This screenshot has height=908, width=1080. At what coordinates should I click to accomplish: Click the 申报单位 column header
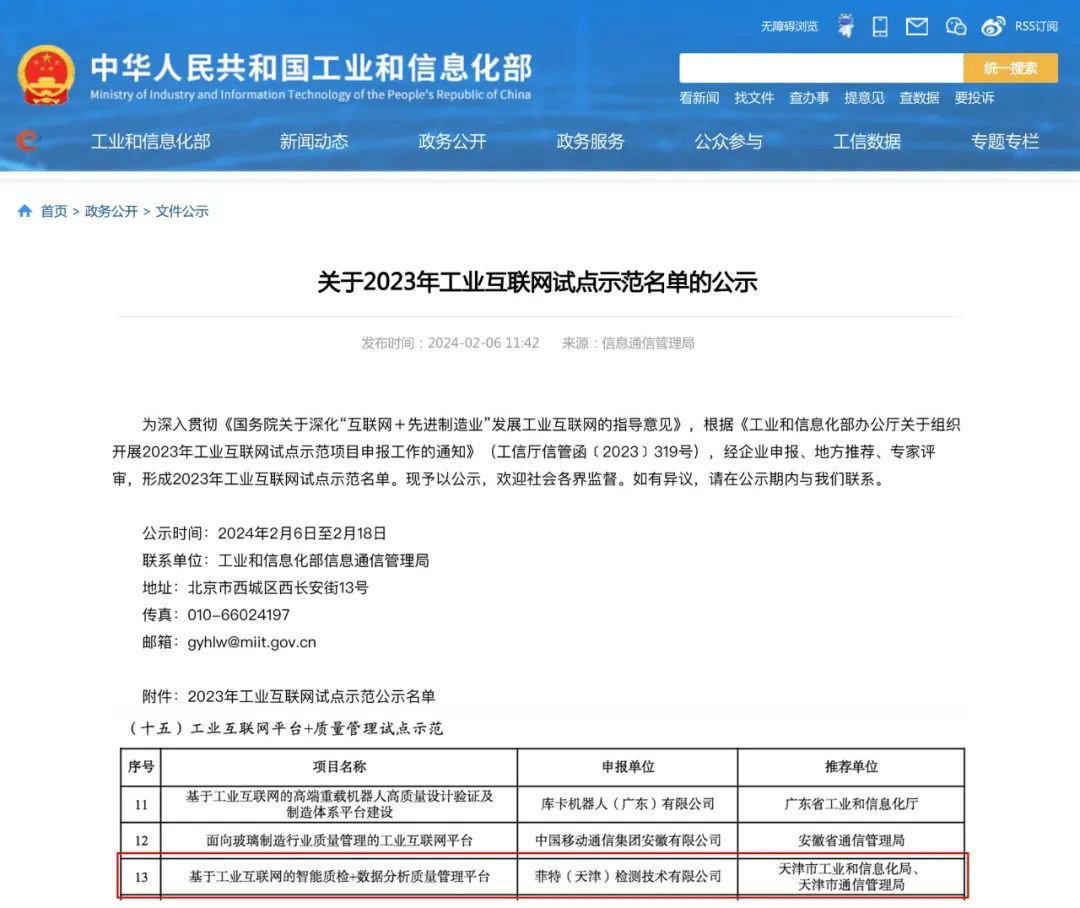tap(627, 767)
